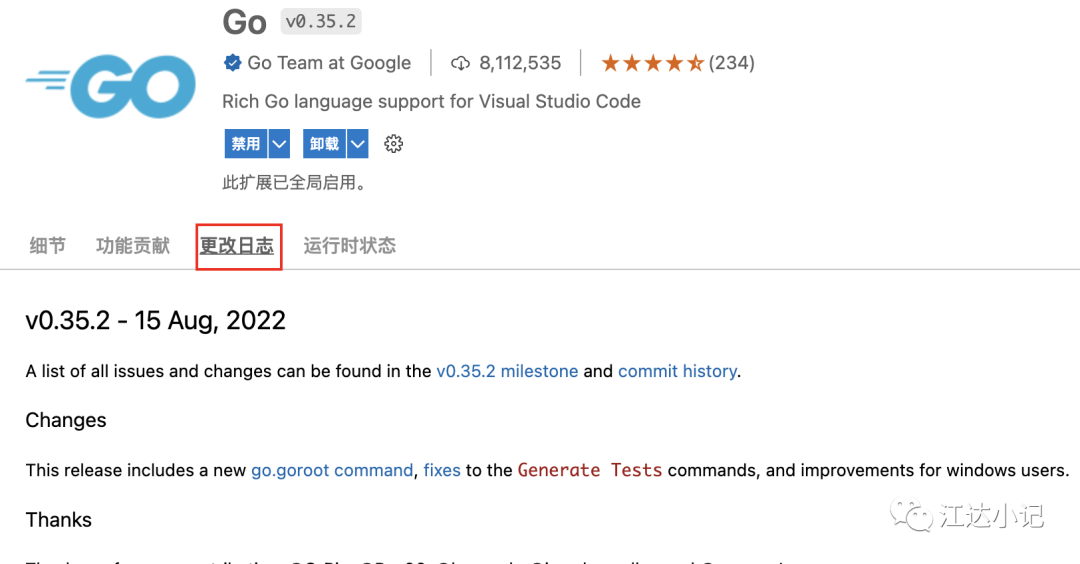Click the Rich Go language support description

tap(431, 102)
